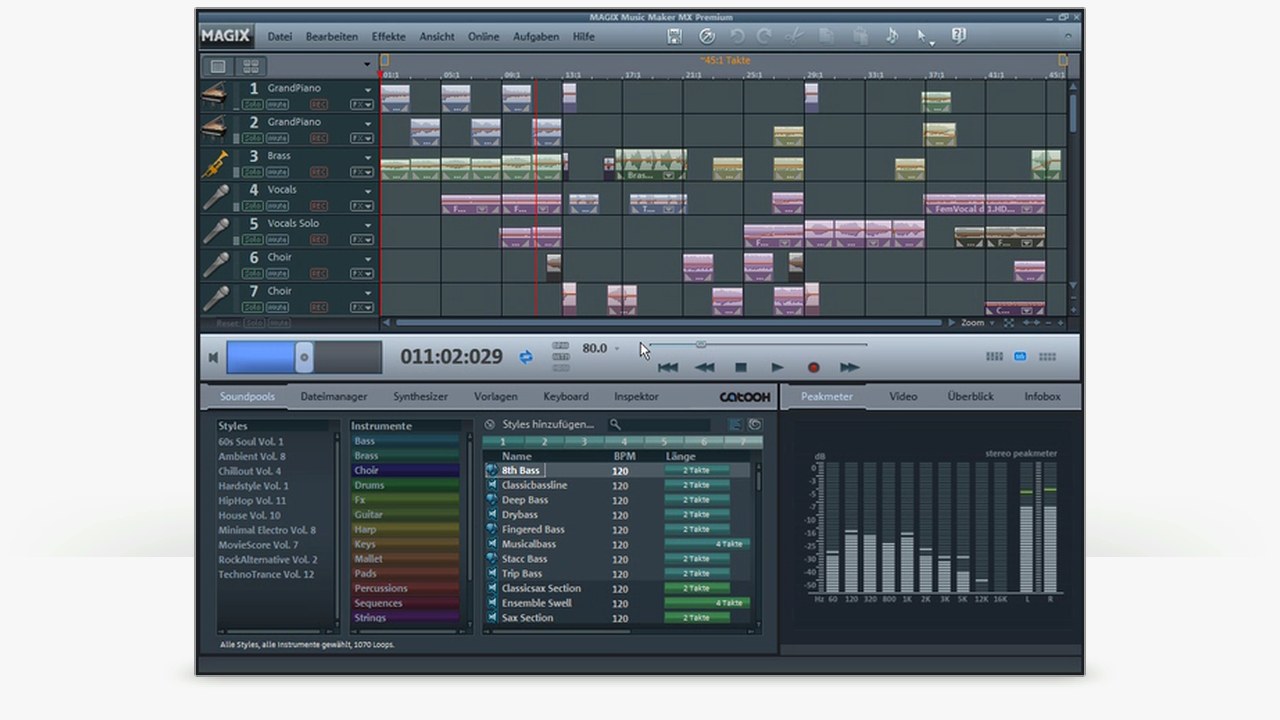The width and height of the screenshot is (1280, 720).
Task: Open the catooh link
Action: click(745, 397)
